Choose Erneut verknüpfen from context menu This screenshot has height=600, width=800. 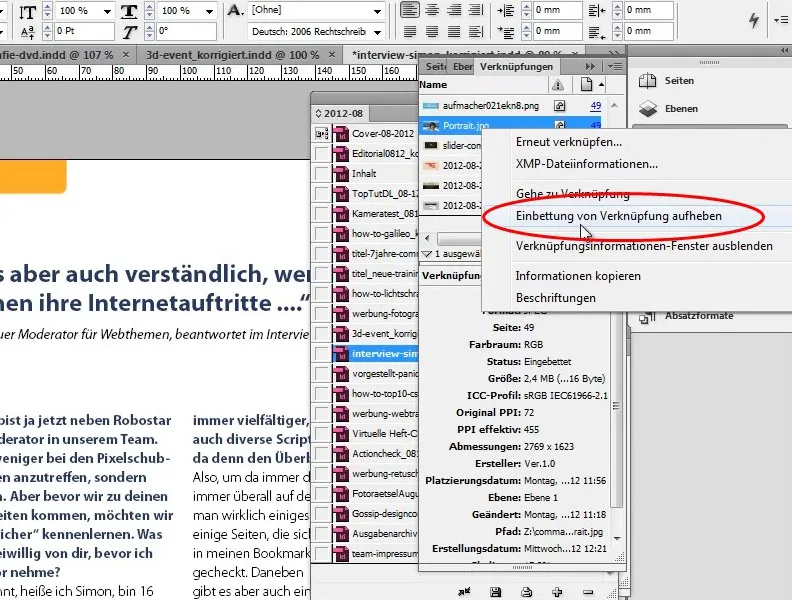[x=569, y=142]
